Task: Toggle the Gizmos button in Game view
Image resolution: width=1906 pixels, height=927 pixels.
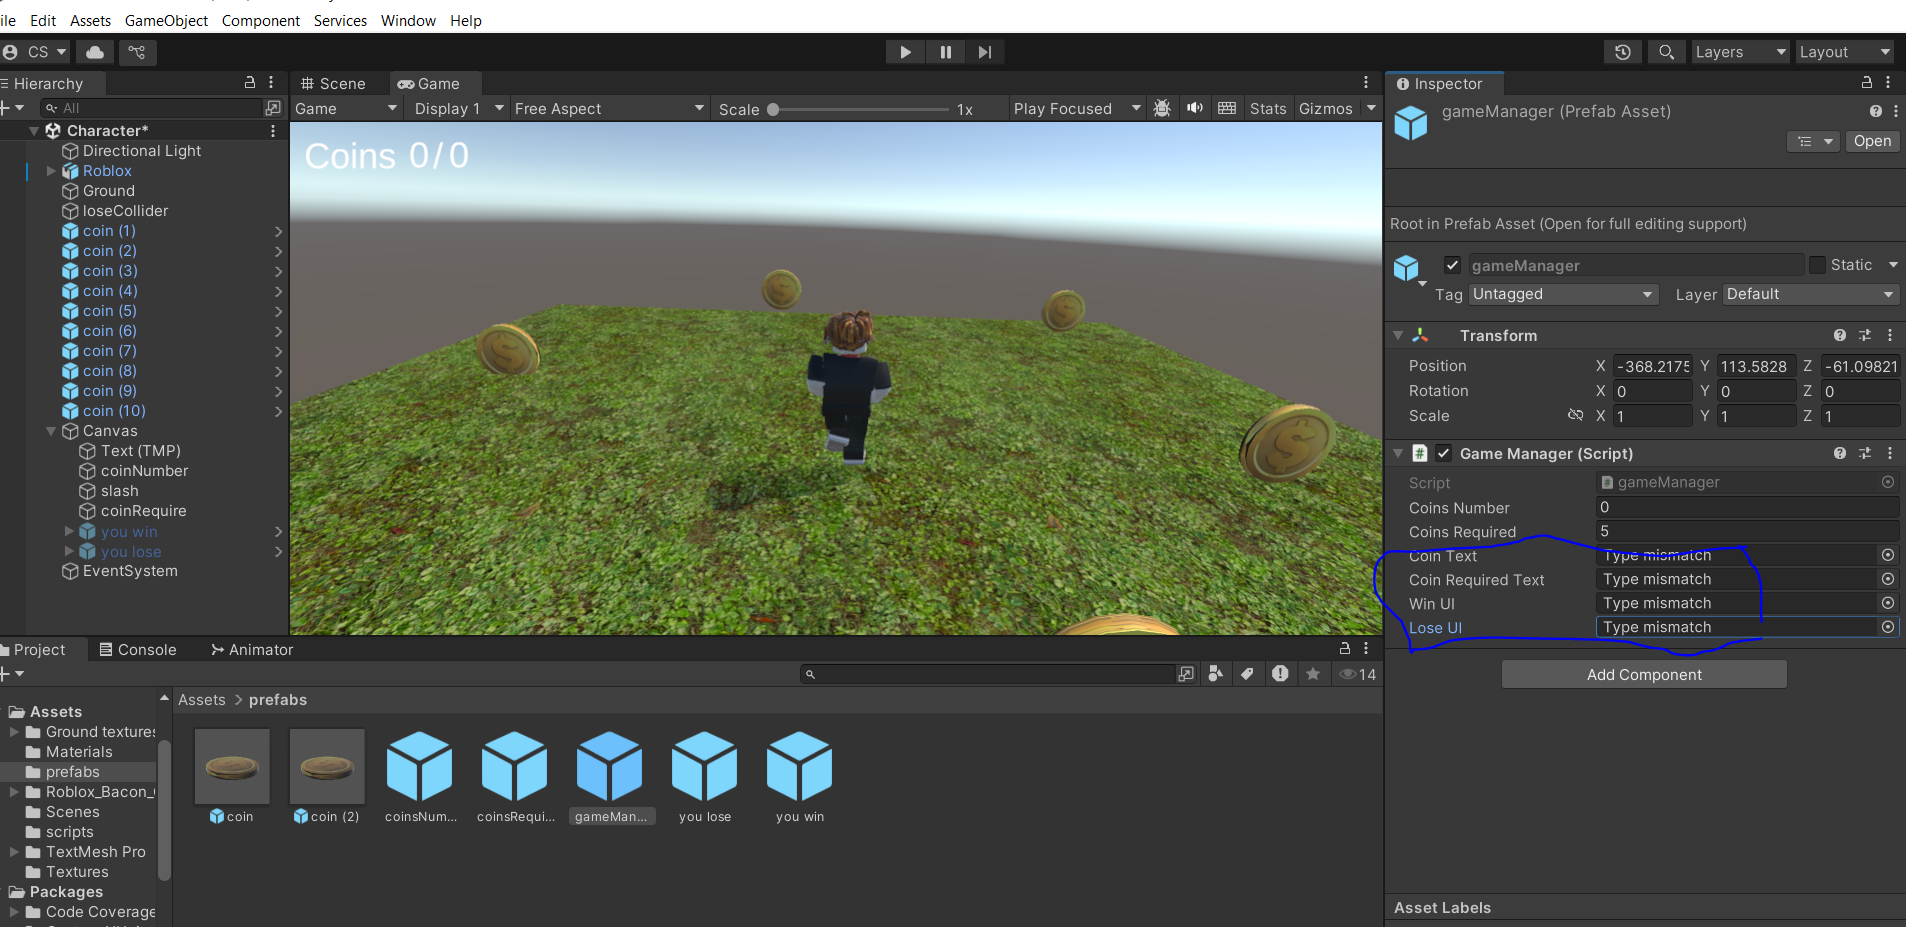Action: click(x=1325, y=108)
